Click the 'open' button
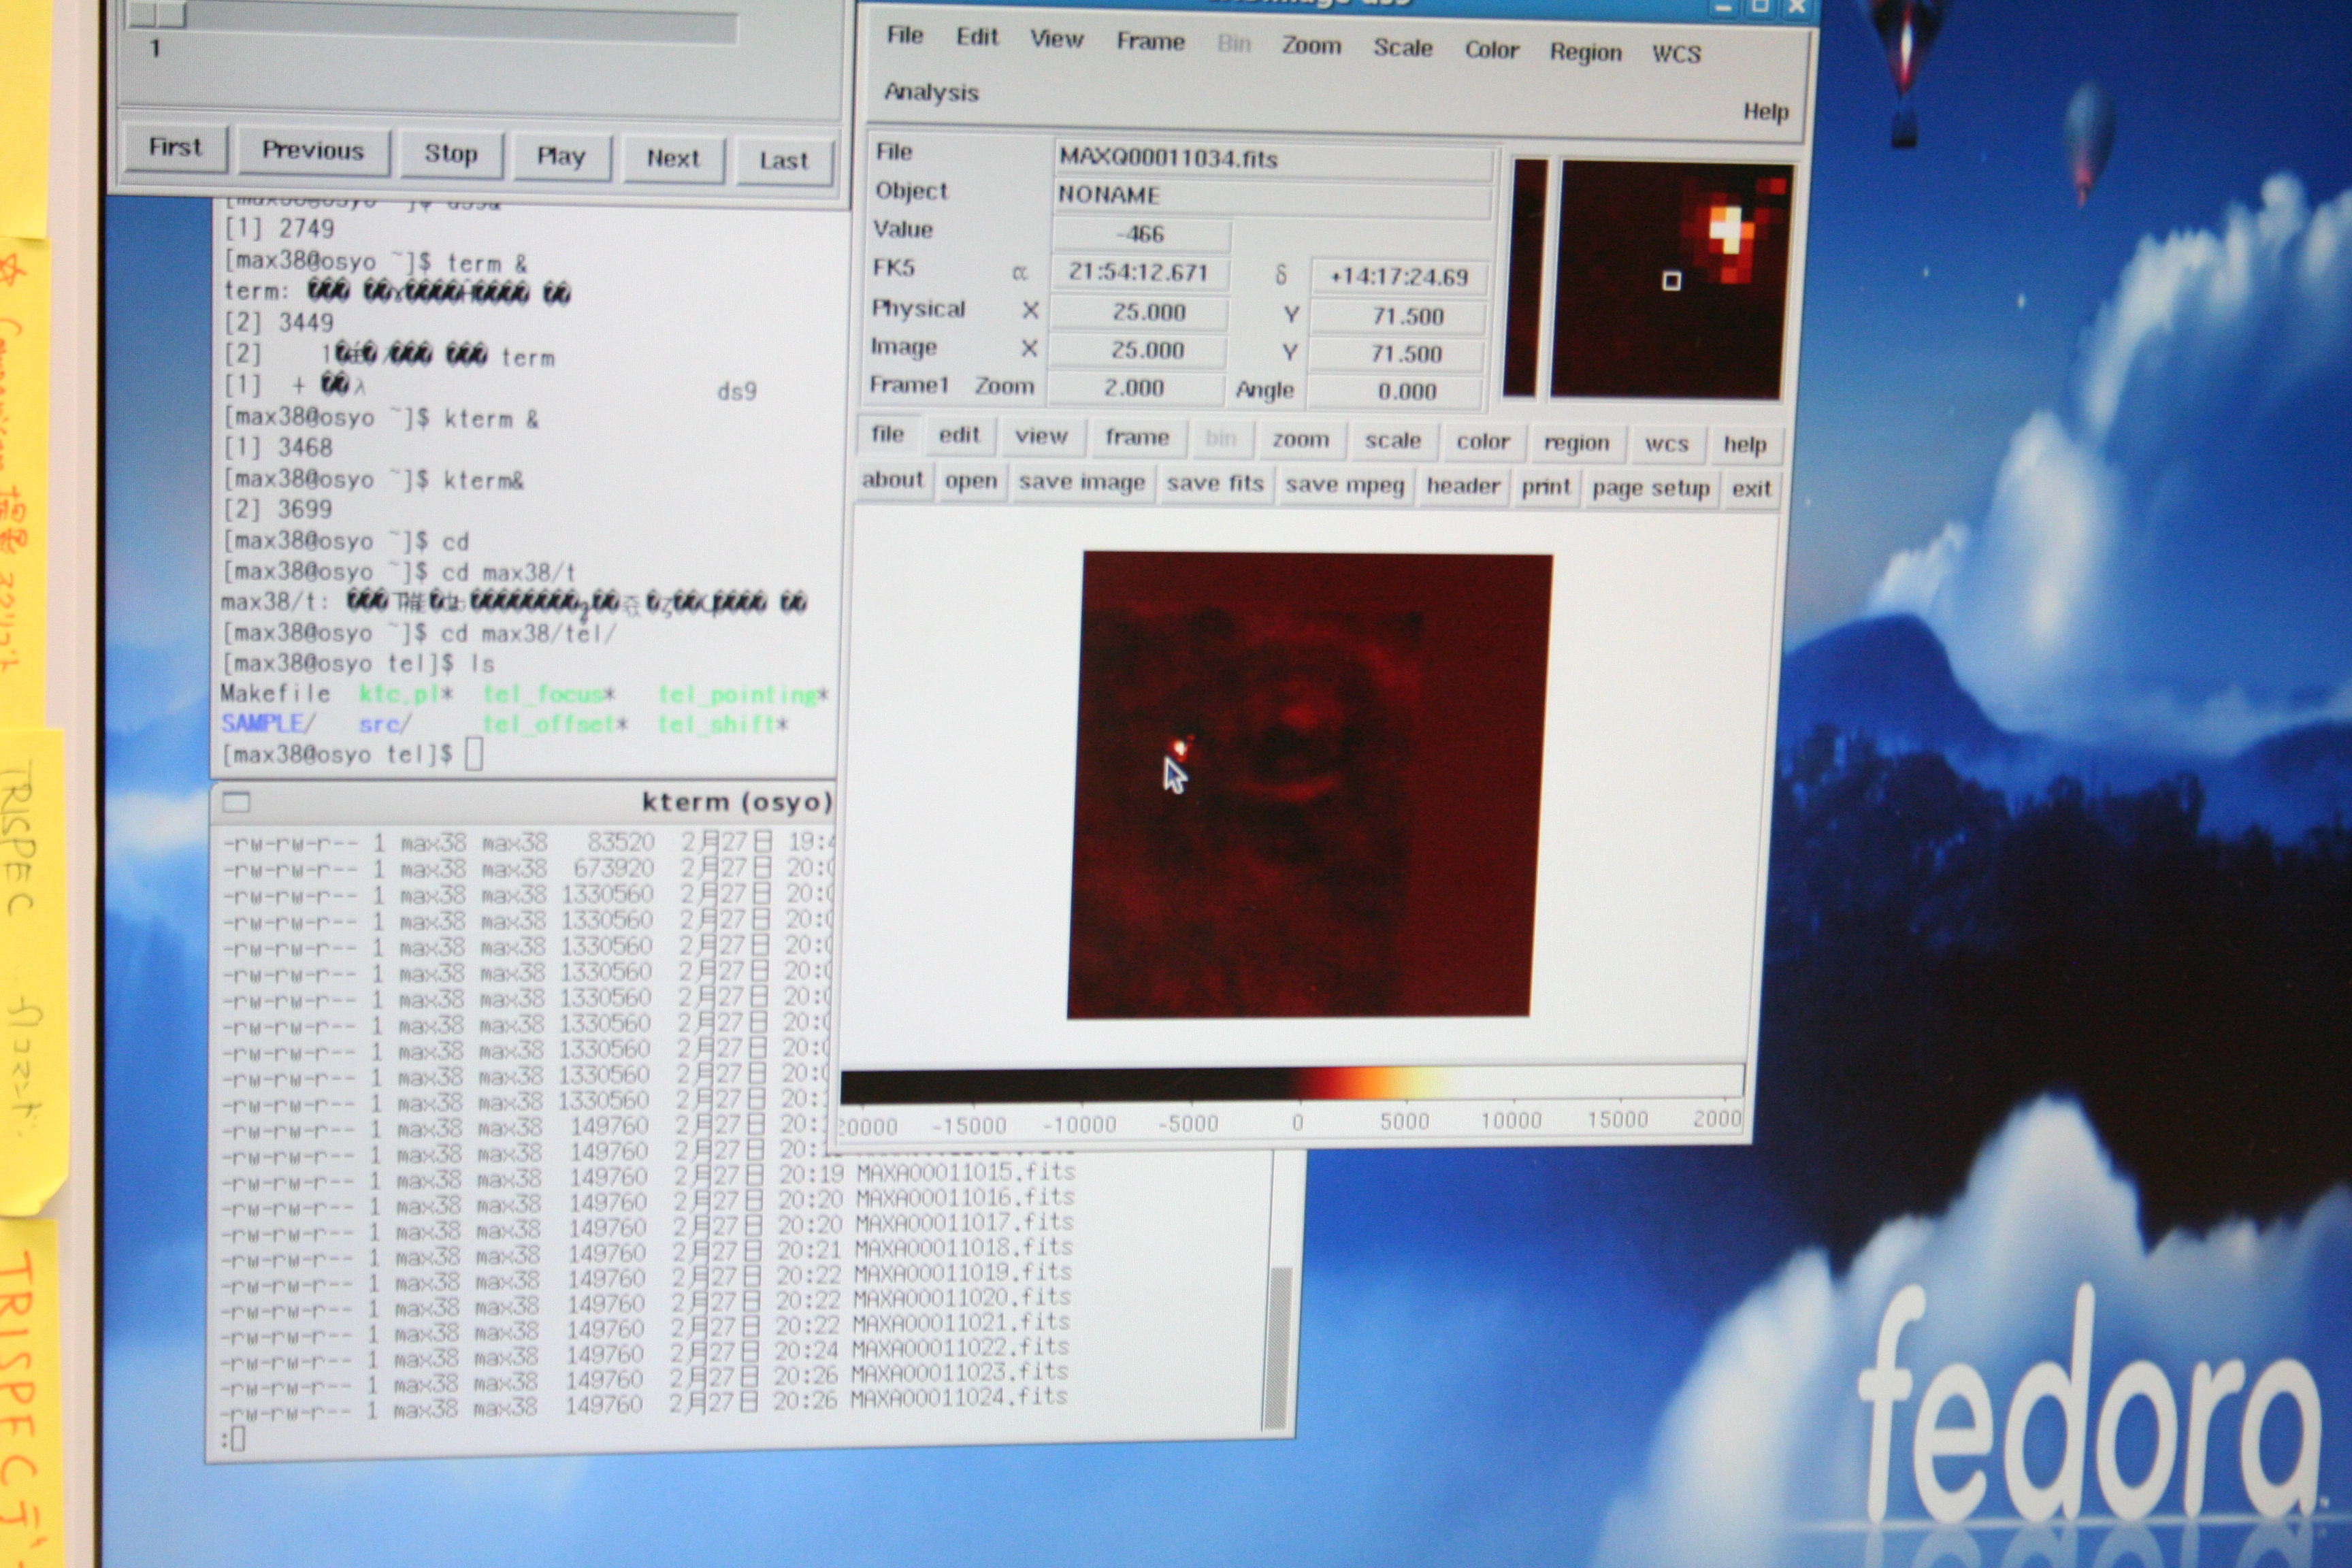 (x=970, y=482)
